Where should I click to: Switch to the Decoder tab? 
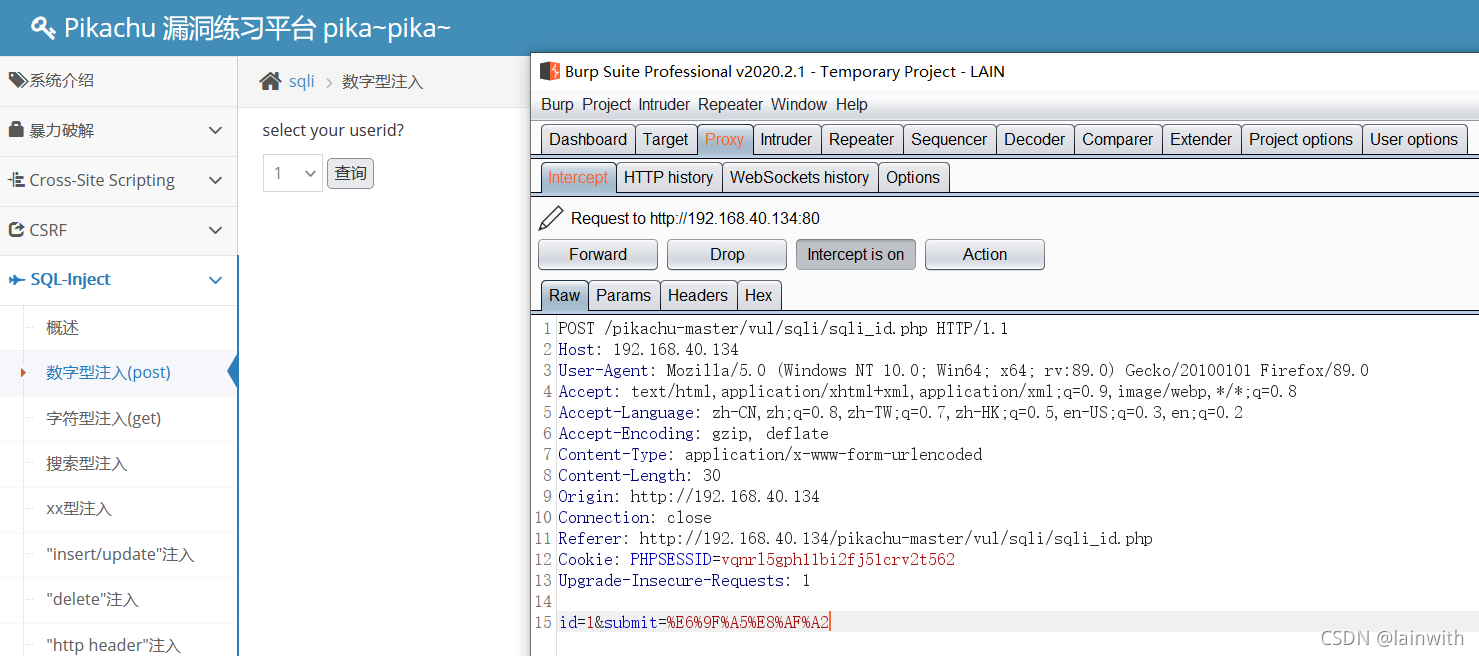pos(1035,139)
